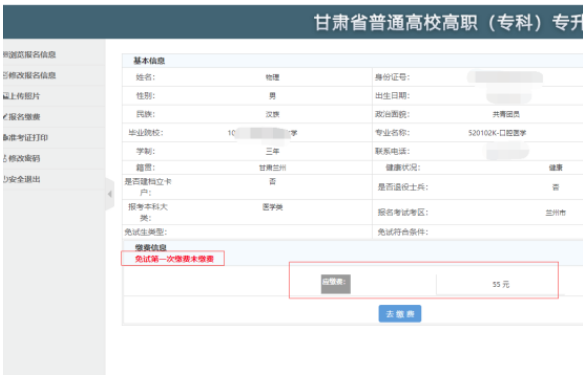Click 安全退出 to log out
The width and height of the screenshot is (583, 392).
(22, 179)
